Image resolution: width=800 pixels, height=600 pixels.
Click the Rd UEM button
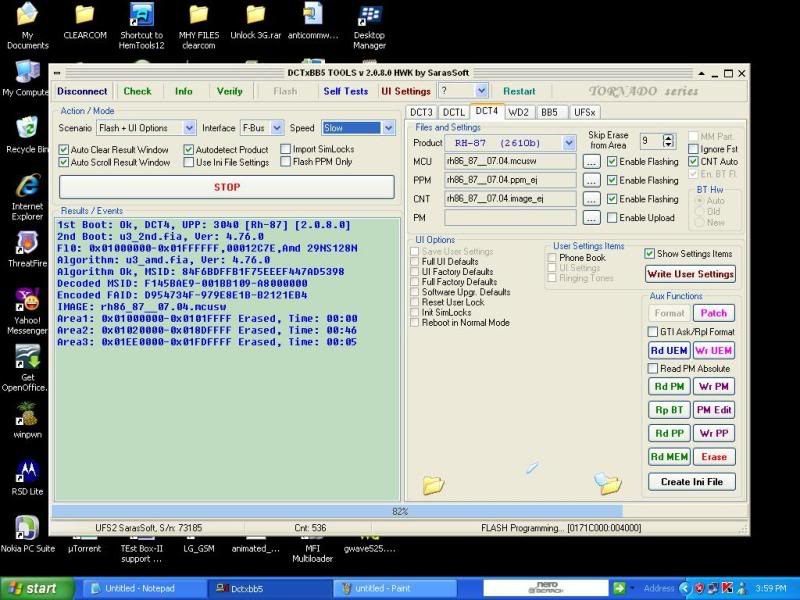[669, 351]
